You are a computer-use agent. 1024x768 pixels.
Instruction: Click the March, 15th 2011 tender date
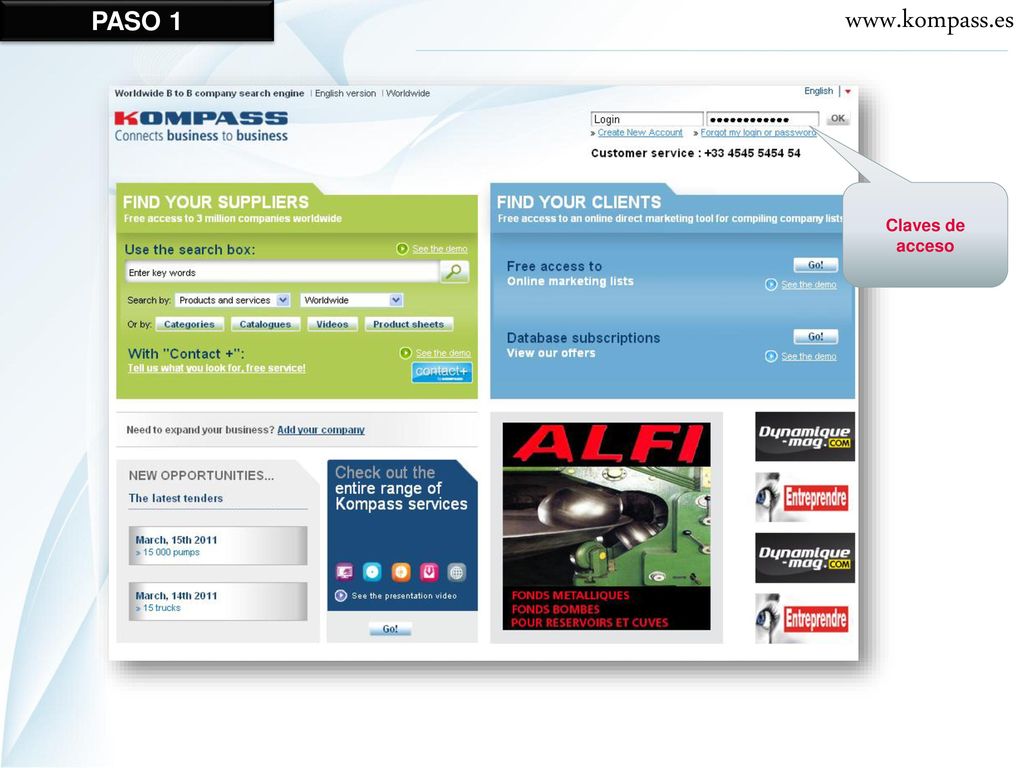pyautogui.click(x=176, y=540)
